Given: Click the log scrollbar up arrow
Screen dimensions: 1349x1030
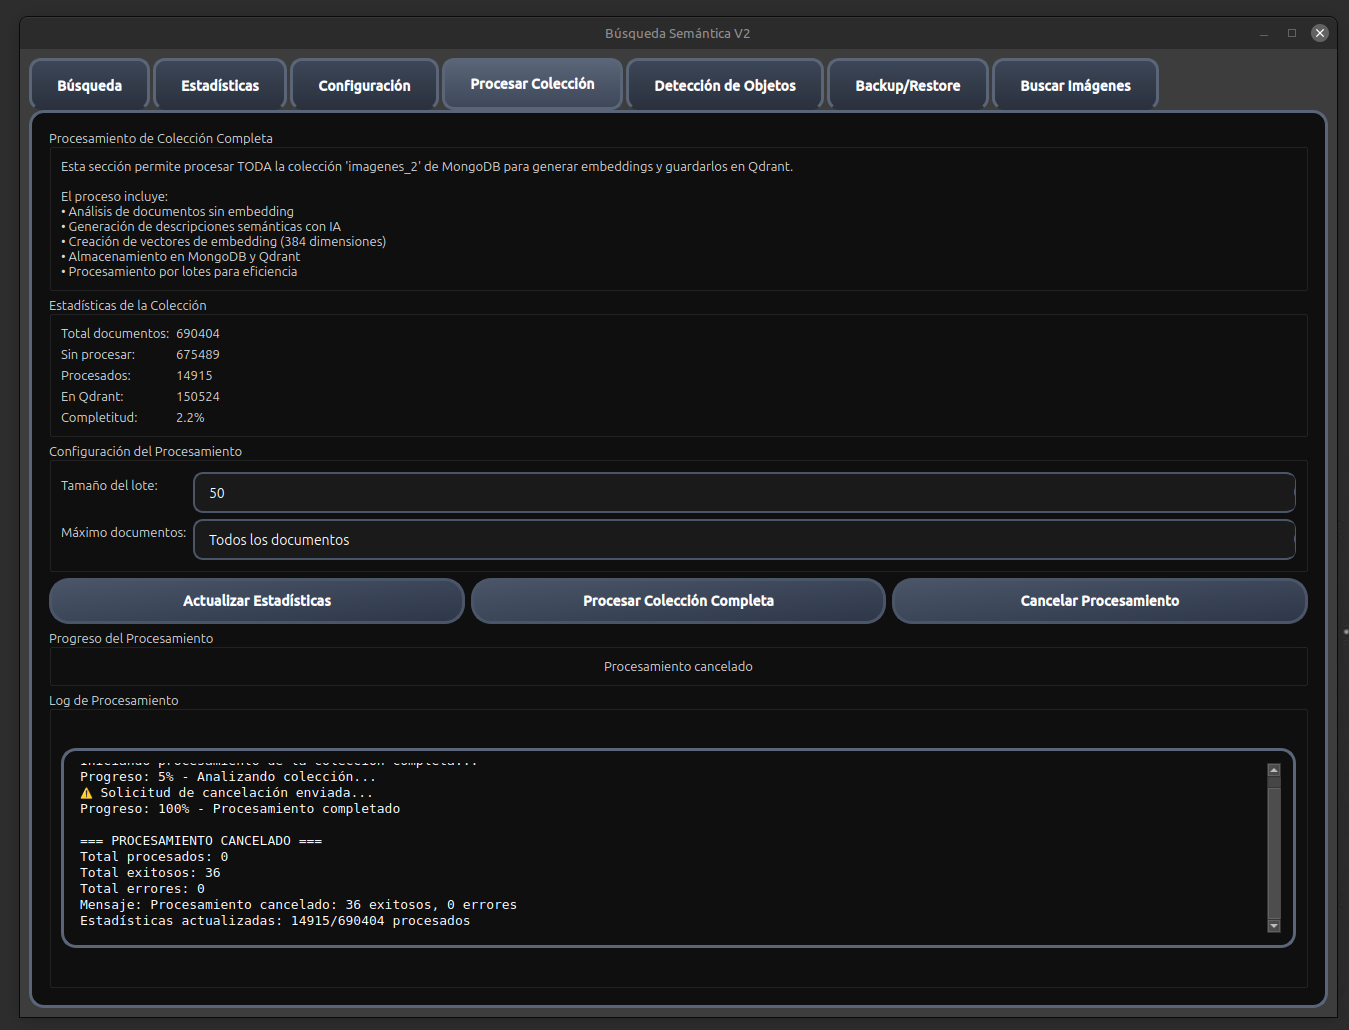Looking at the screenshot, I should (x=1272, y=769).
